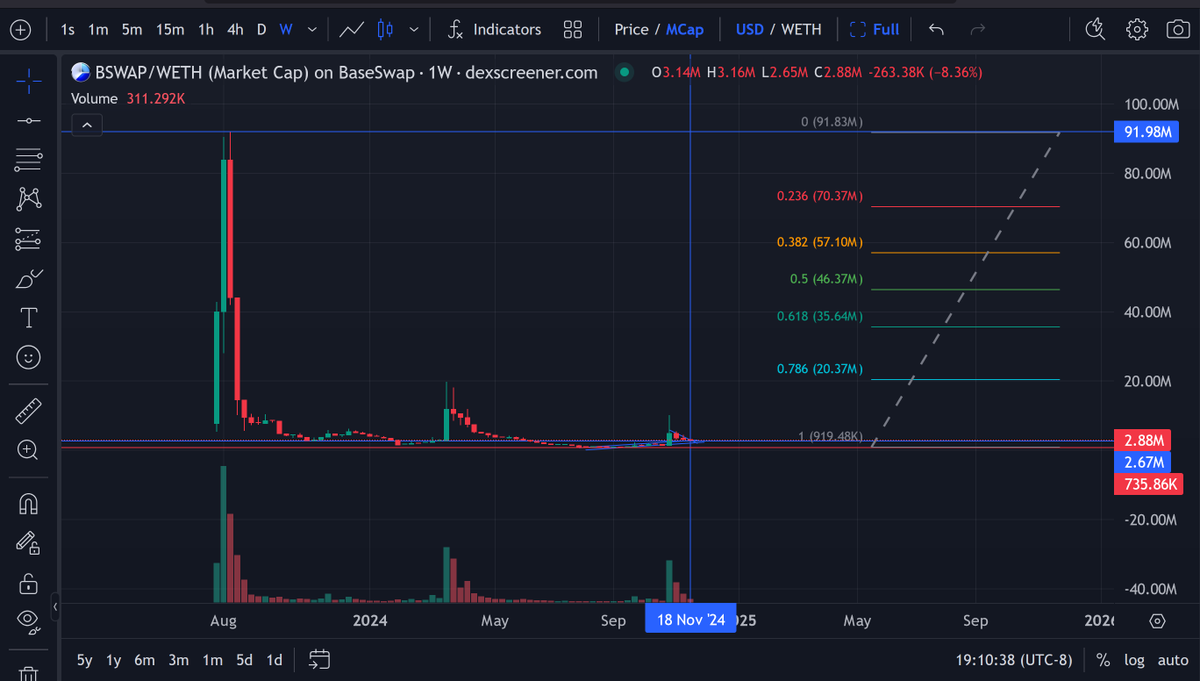Screen dimensions: 1200x681
Task: Select the zoom in tool
Action: pos(29,450)
